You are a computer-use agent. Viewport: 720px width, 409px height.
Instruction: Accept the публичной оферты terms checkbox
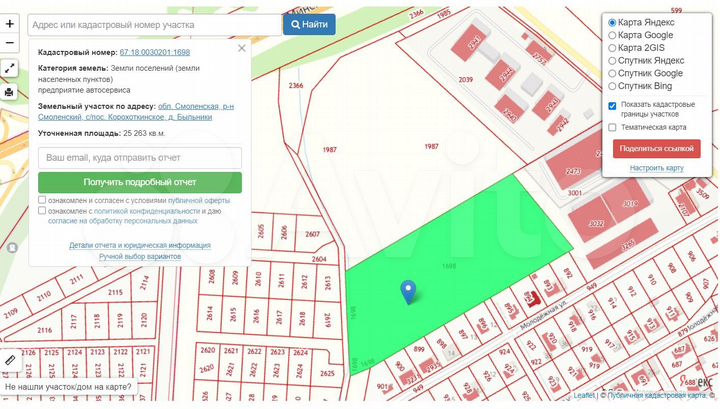[x=42, y=200]
